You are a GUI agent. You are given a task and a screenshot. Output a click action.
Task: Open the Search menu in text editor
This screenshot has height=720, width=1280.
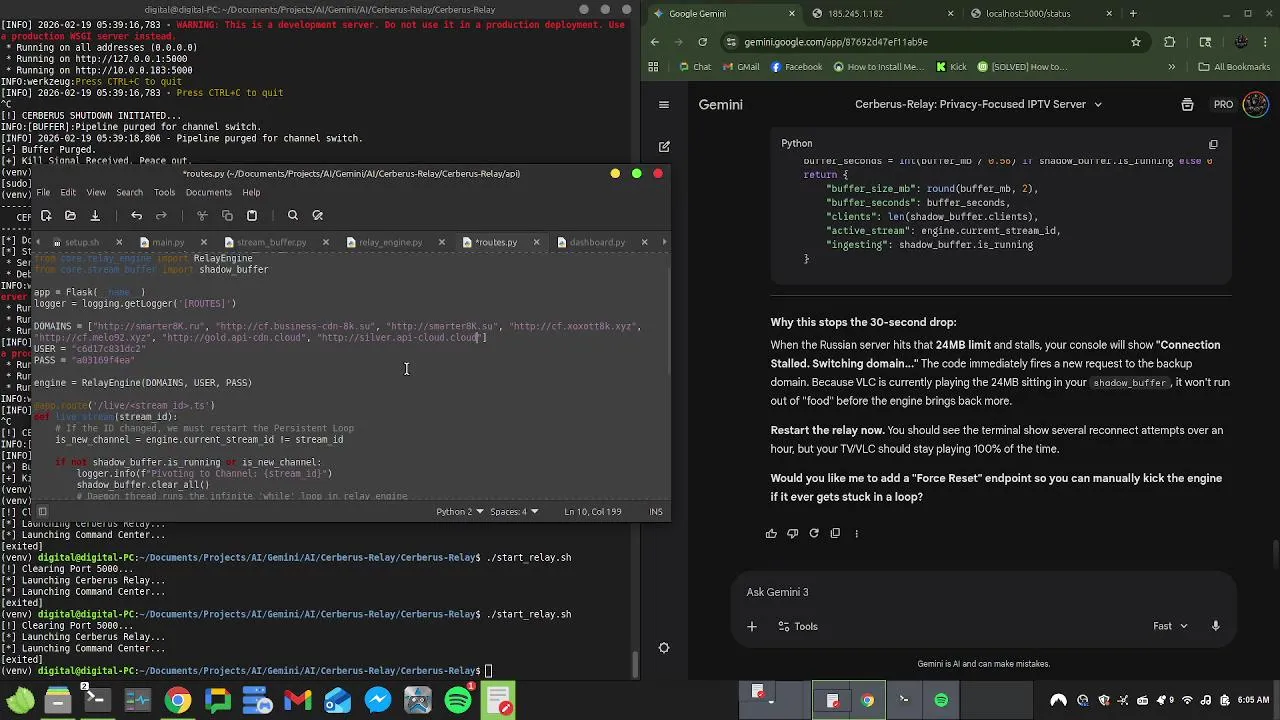[129, 192]
